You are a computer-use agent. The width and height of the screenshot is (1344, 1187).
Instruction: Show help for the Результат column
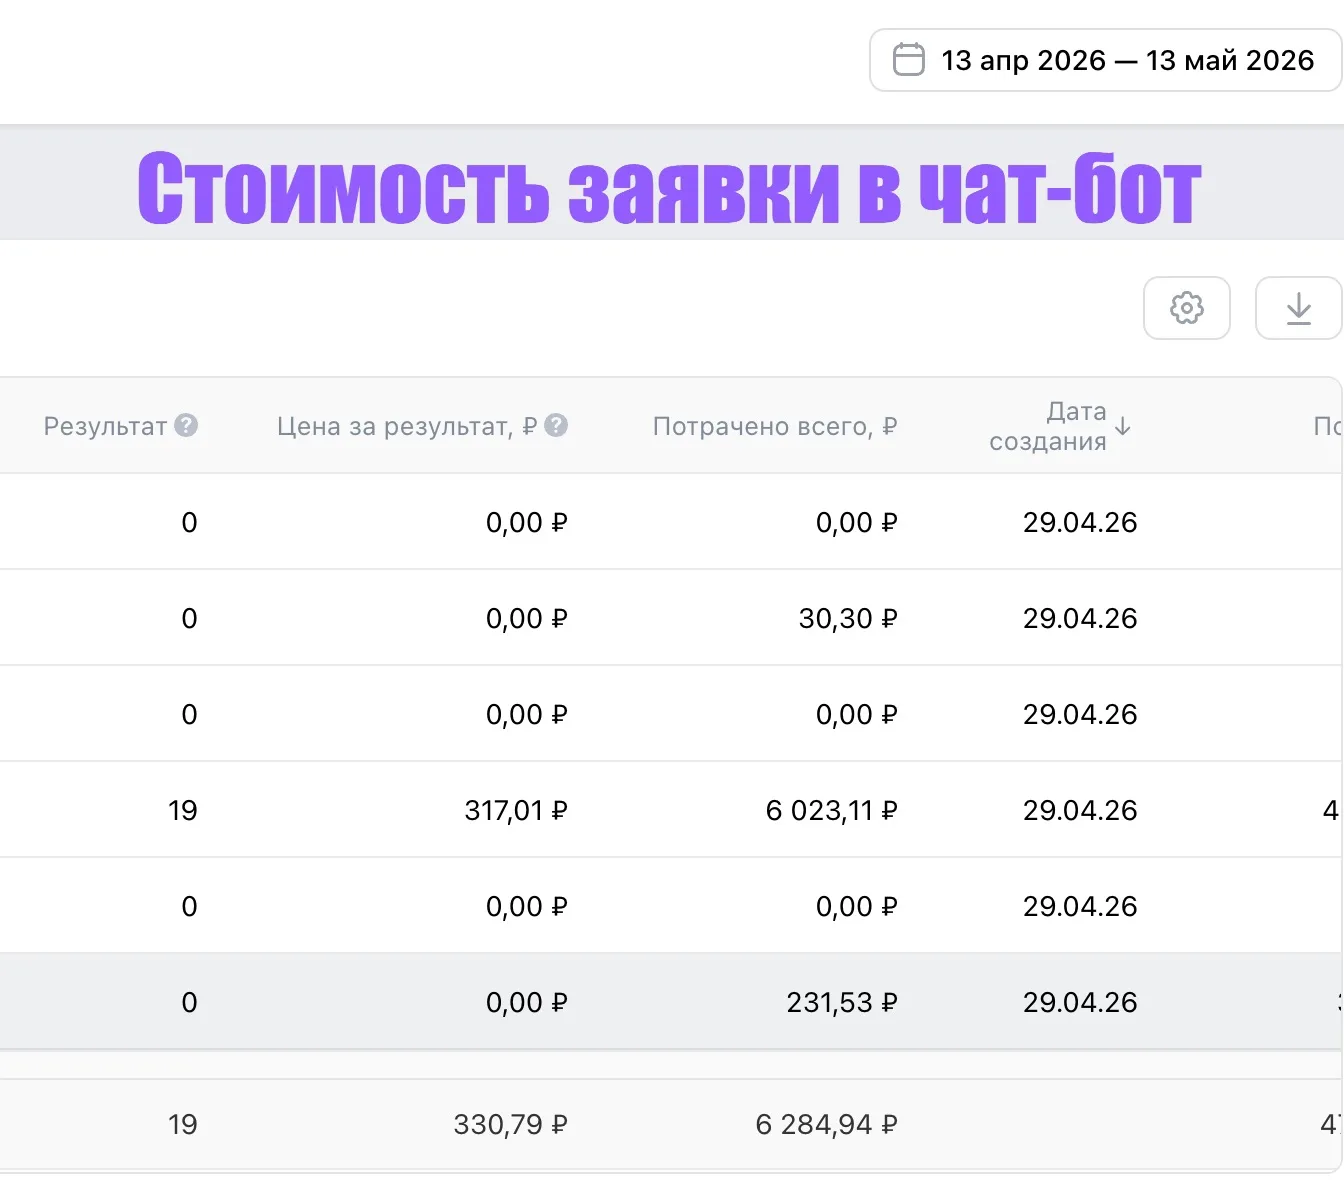click(x=186, y=425)
